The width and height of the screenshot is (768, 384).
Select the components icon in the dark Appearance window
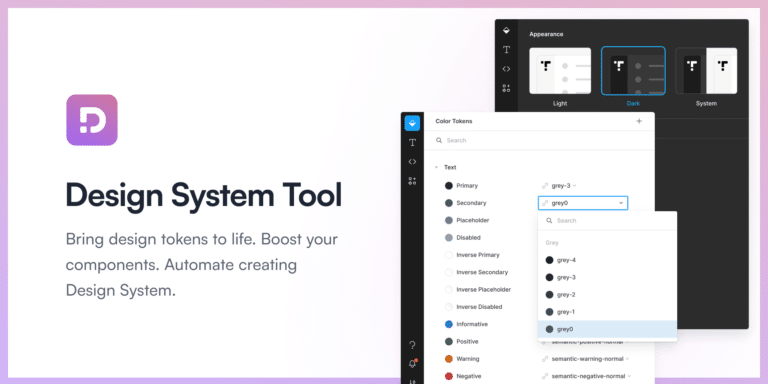(506, 88)
